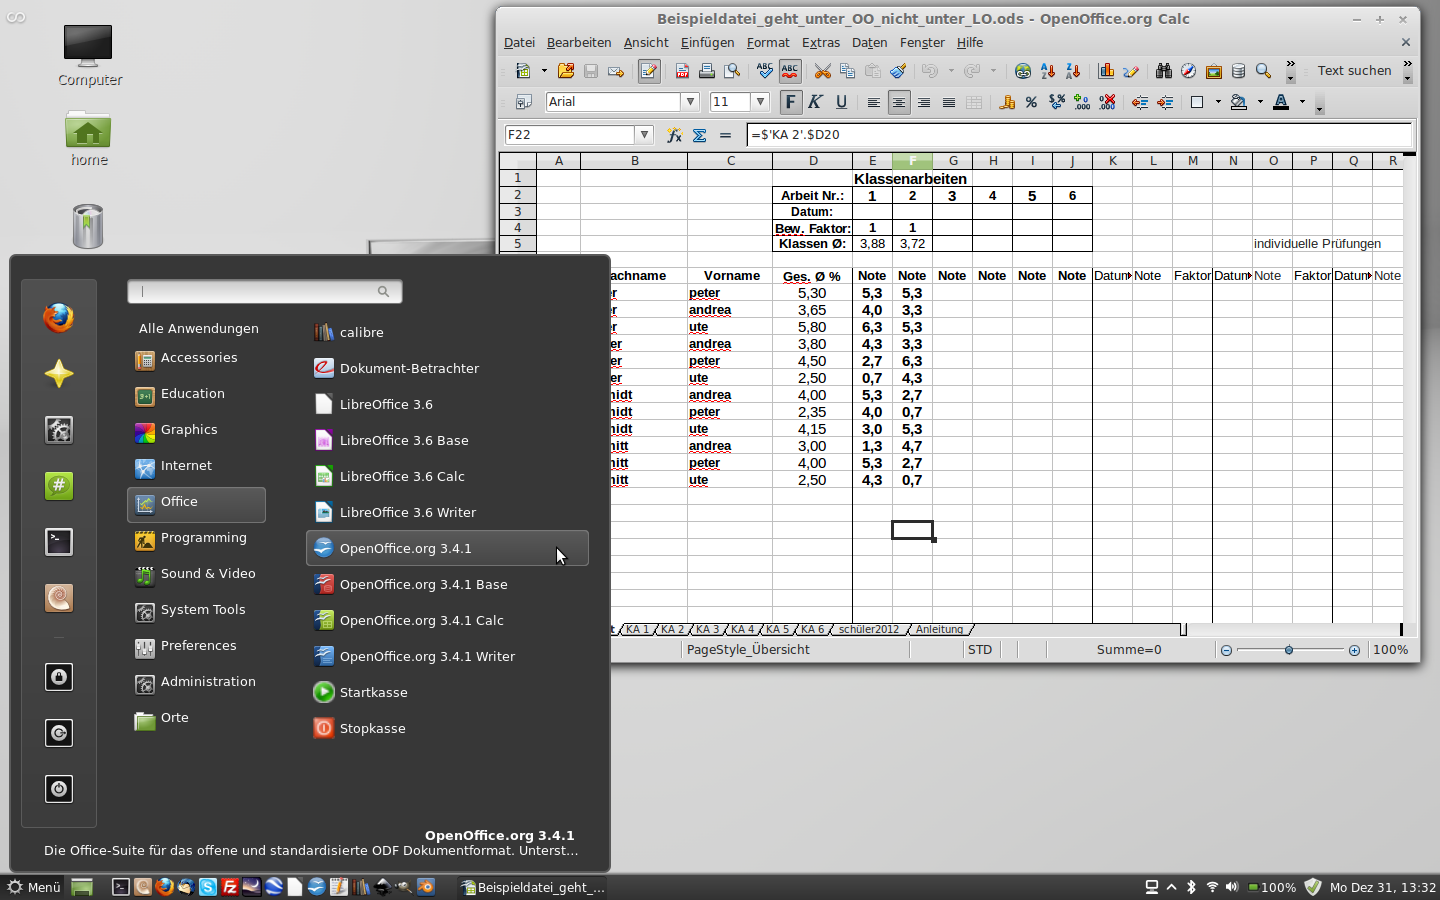Increase indent icon

click(1165, 102)
